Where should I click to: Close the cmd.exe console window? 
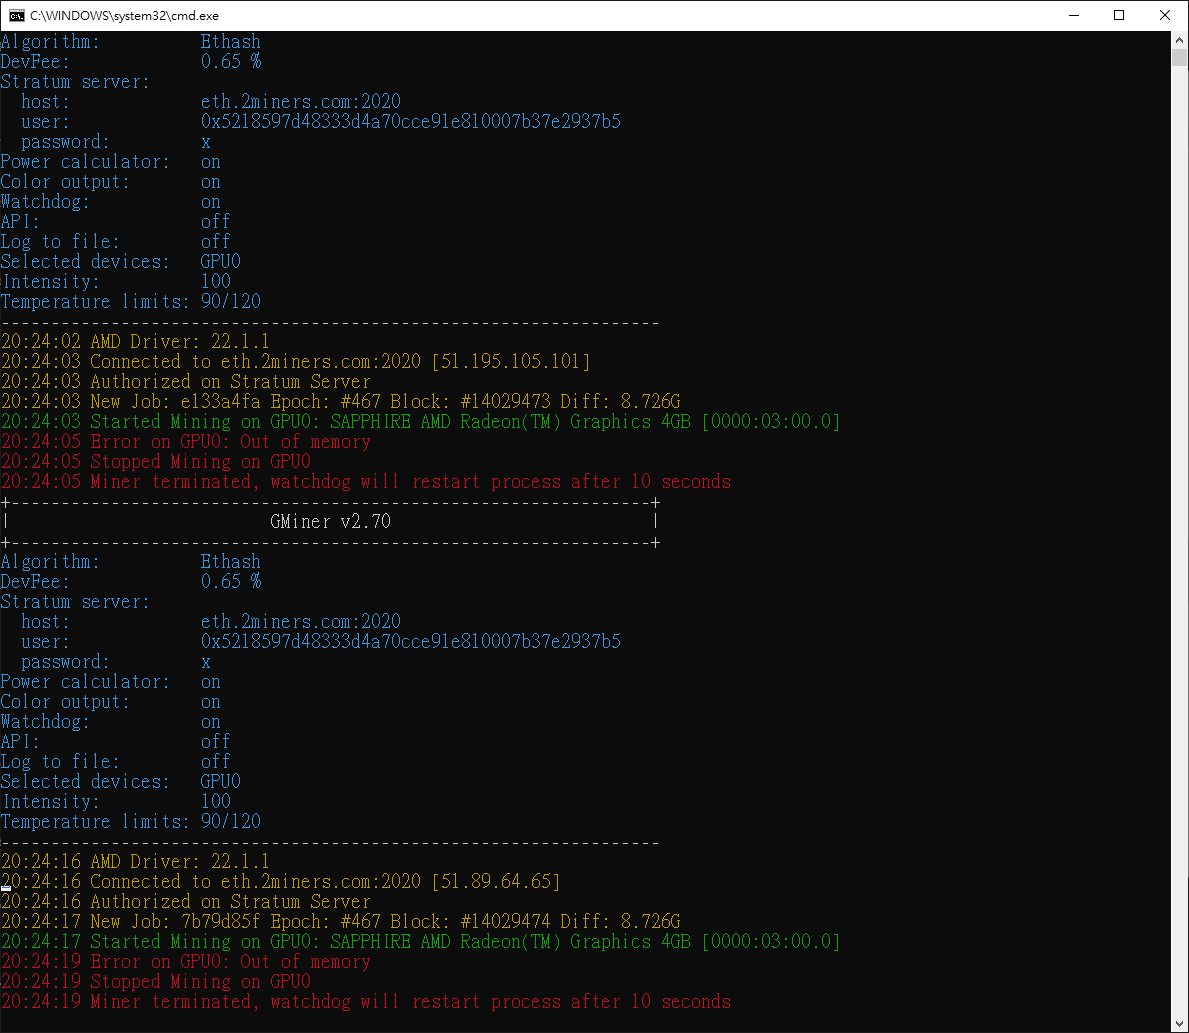click(x=1165, y=15)
